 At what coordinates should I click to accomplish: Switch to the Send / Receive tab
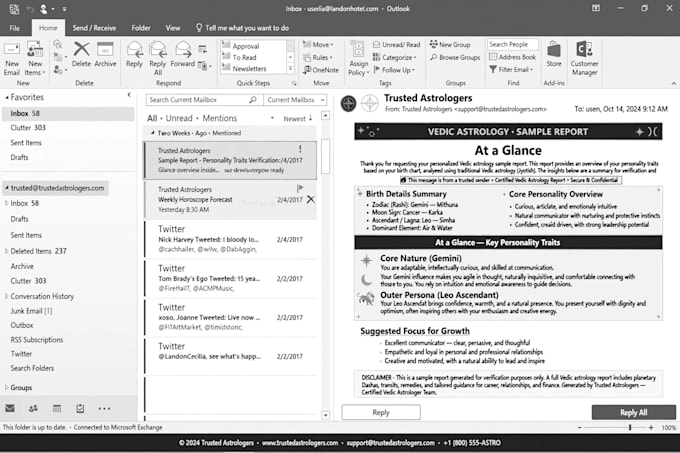tap(94, 28)
